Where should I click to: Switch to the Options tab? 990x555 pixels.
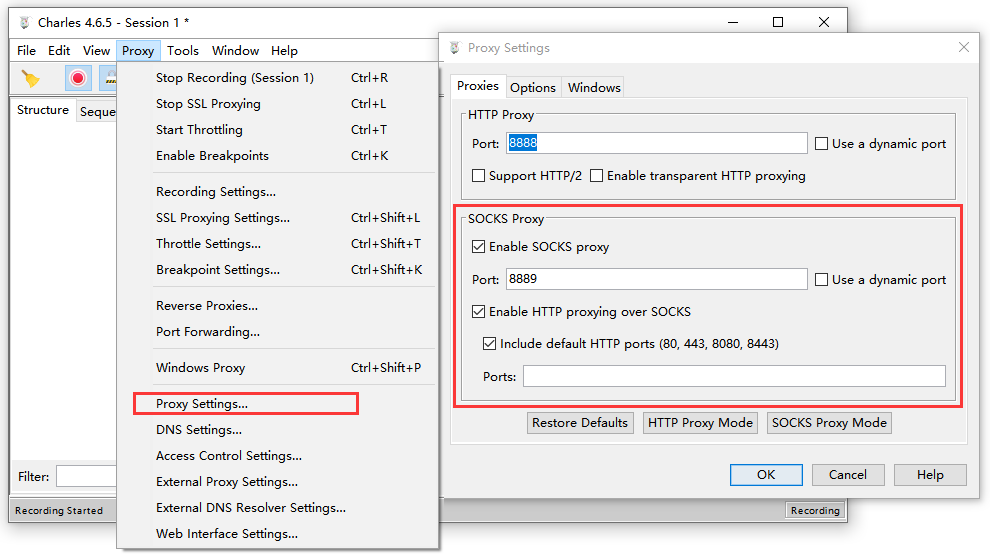pos(533,88)
